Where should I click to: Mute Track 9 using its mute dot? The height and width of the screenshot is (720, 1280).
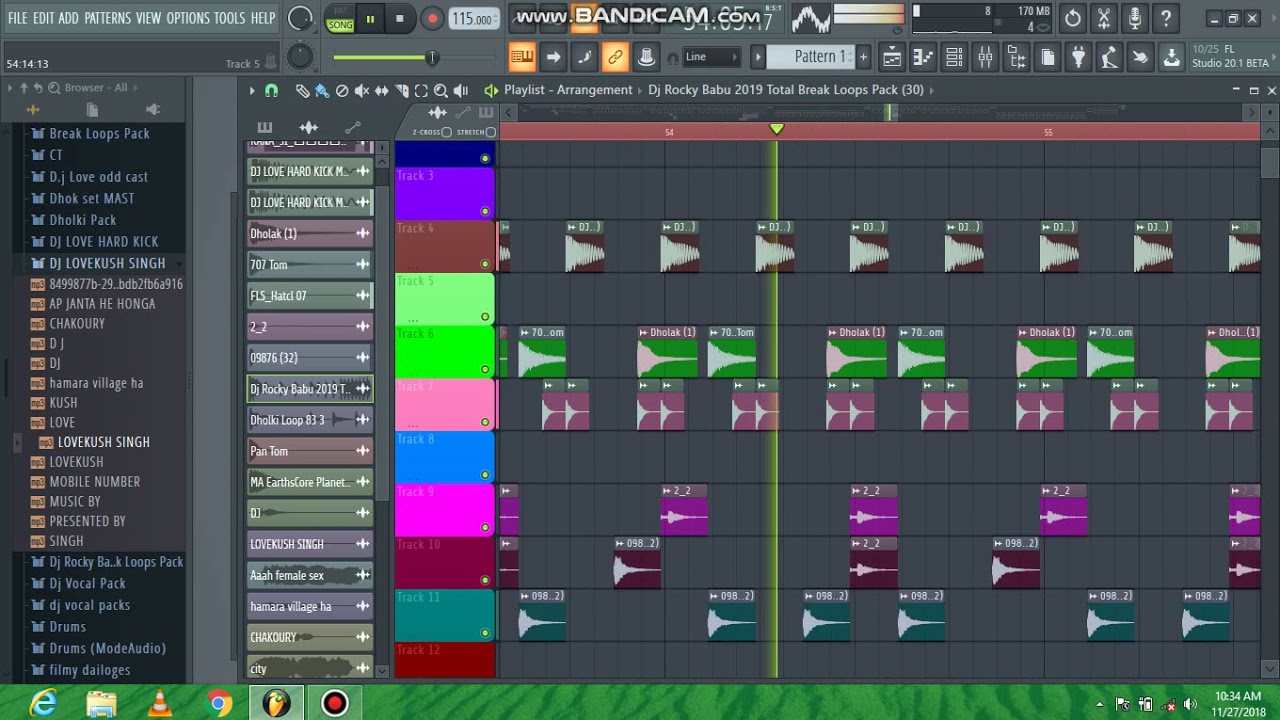485,527
